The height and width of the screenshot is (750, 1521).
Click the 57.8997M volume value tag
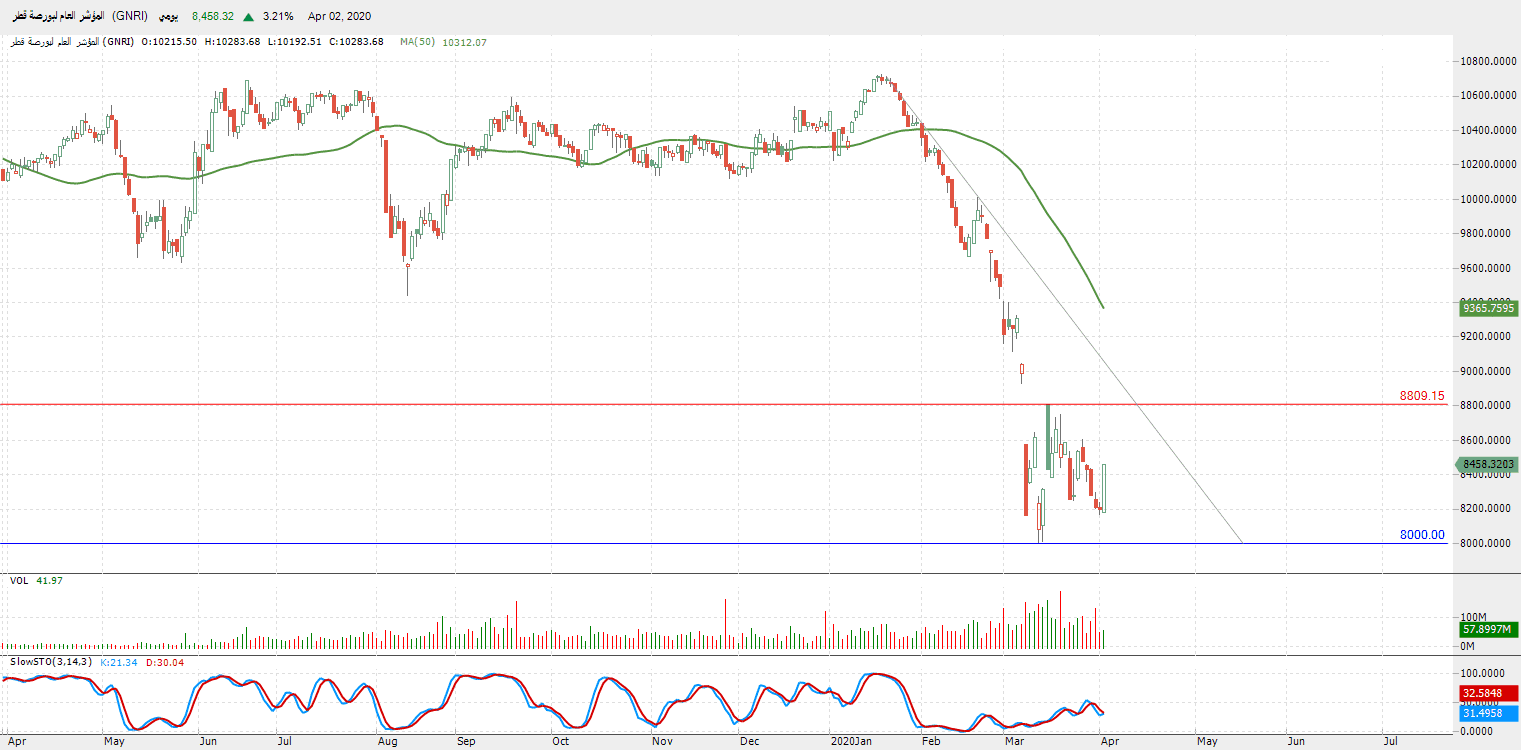point(1489,629)
